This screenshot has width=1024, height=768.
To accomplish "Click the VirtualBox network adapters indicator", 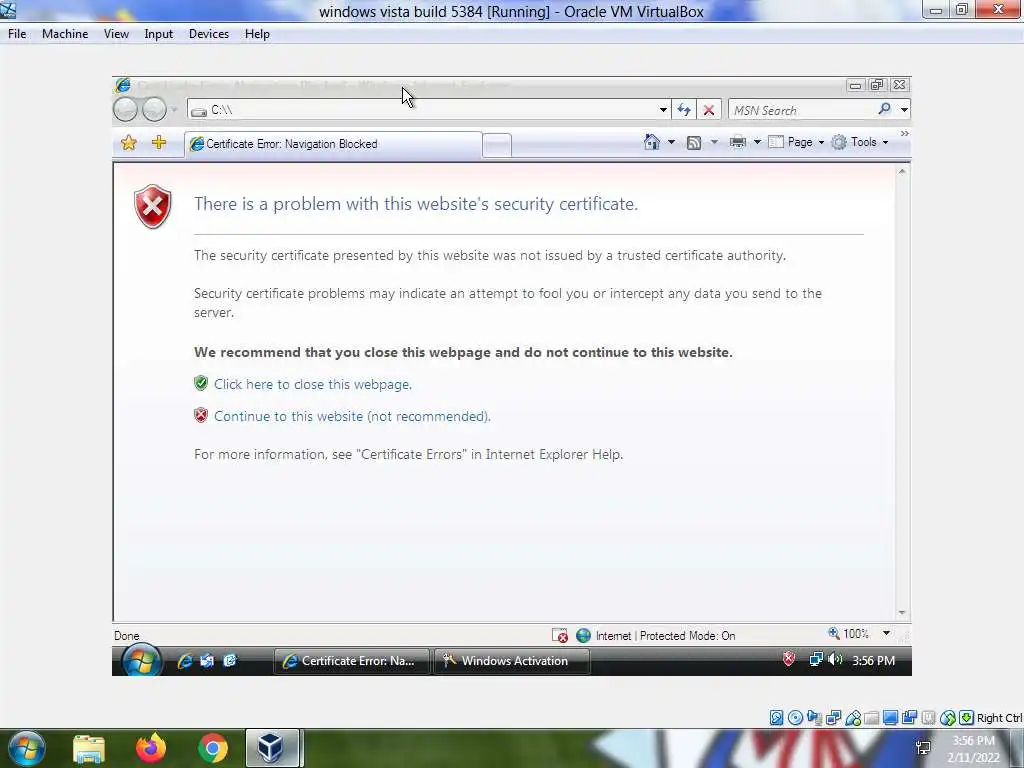I will point(833,718).
